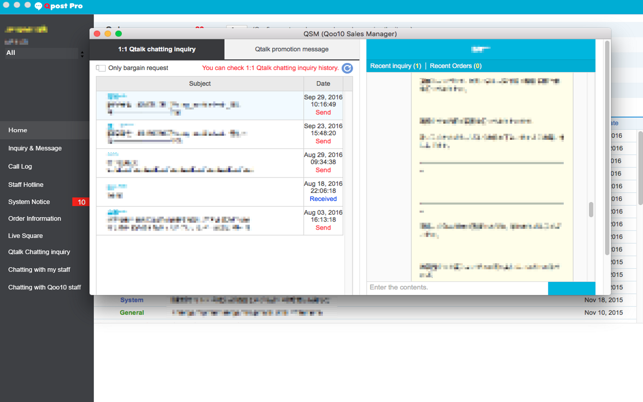Screen dimensions: 643x402
Task: Click the red 10 notice badge
Action: (x=81, y=202)
